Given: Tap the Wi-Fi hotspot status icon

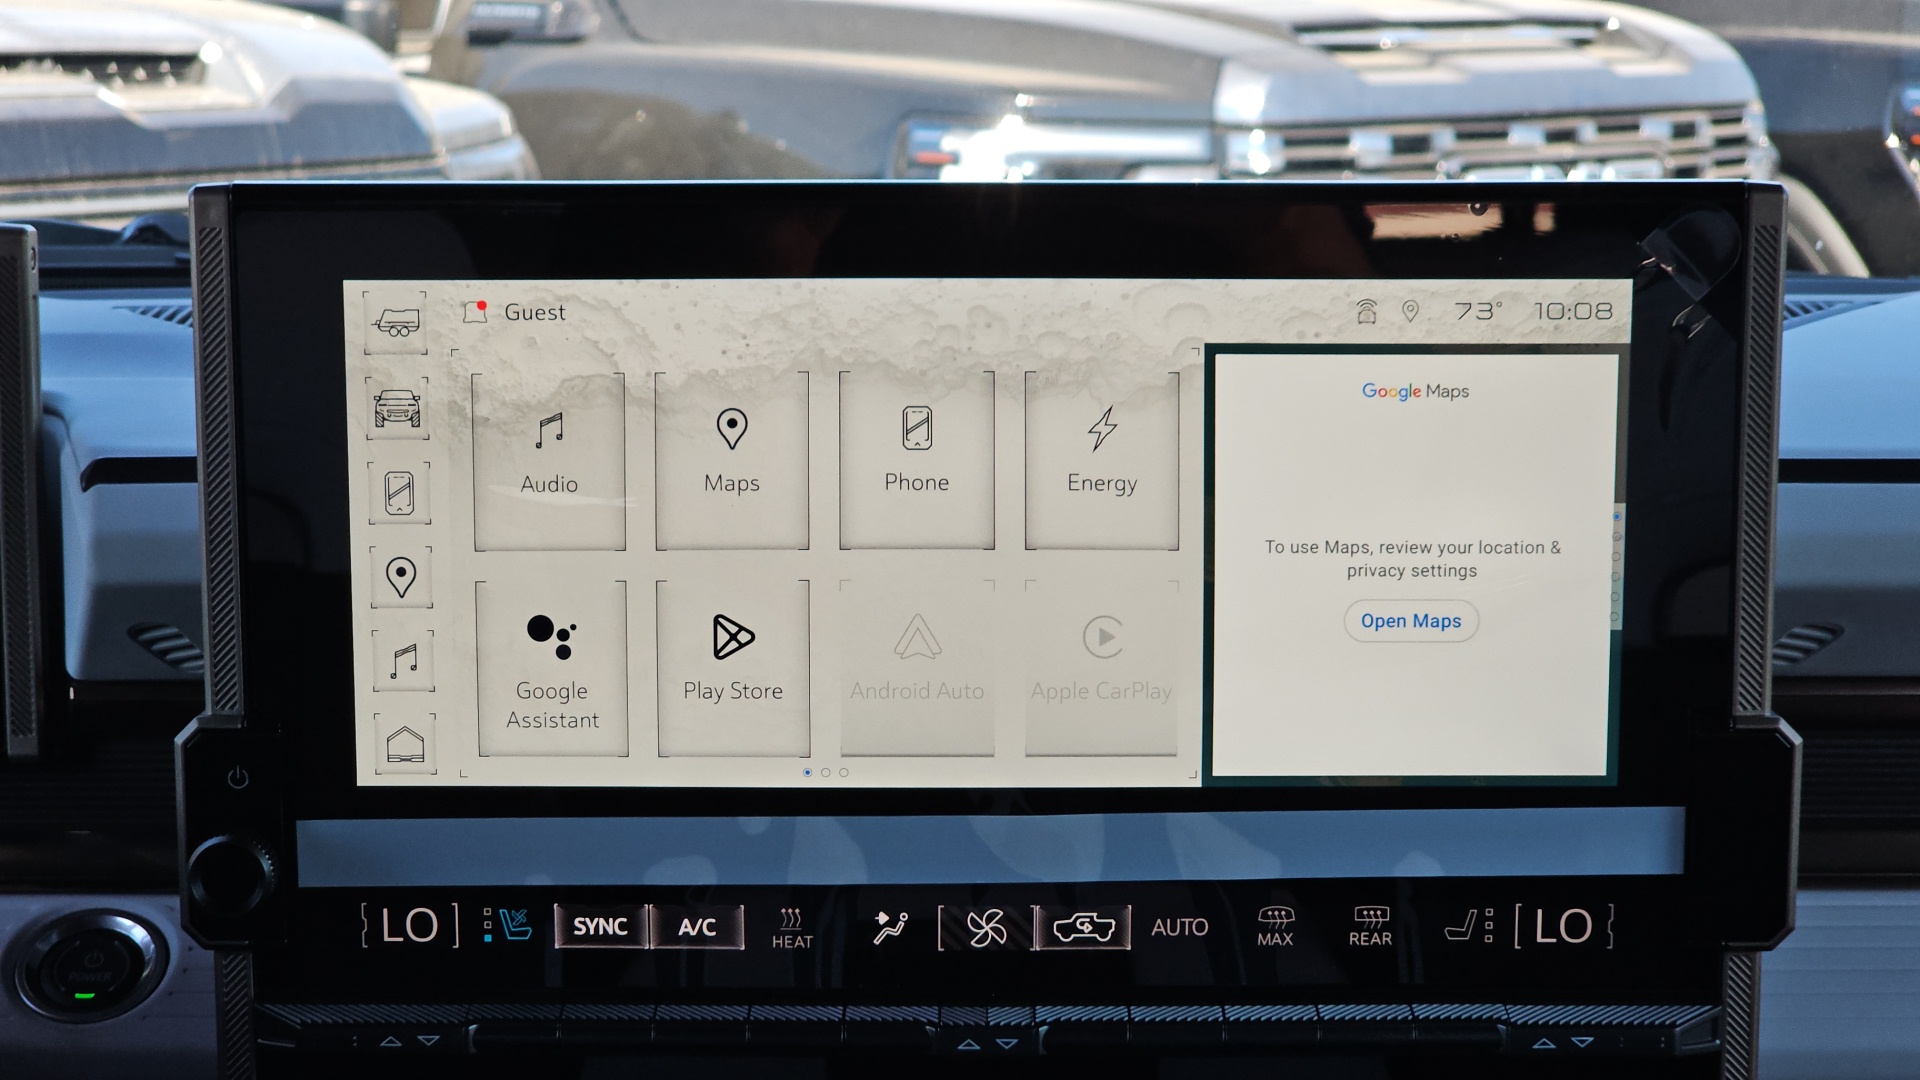Looking at the screenshot, I should pyautogui.click(x=1366, y=311).
